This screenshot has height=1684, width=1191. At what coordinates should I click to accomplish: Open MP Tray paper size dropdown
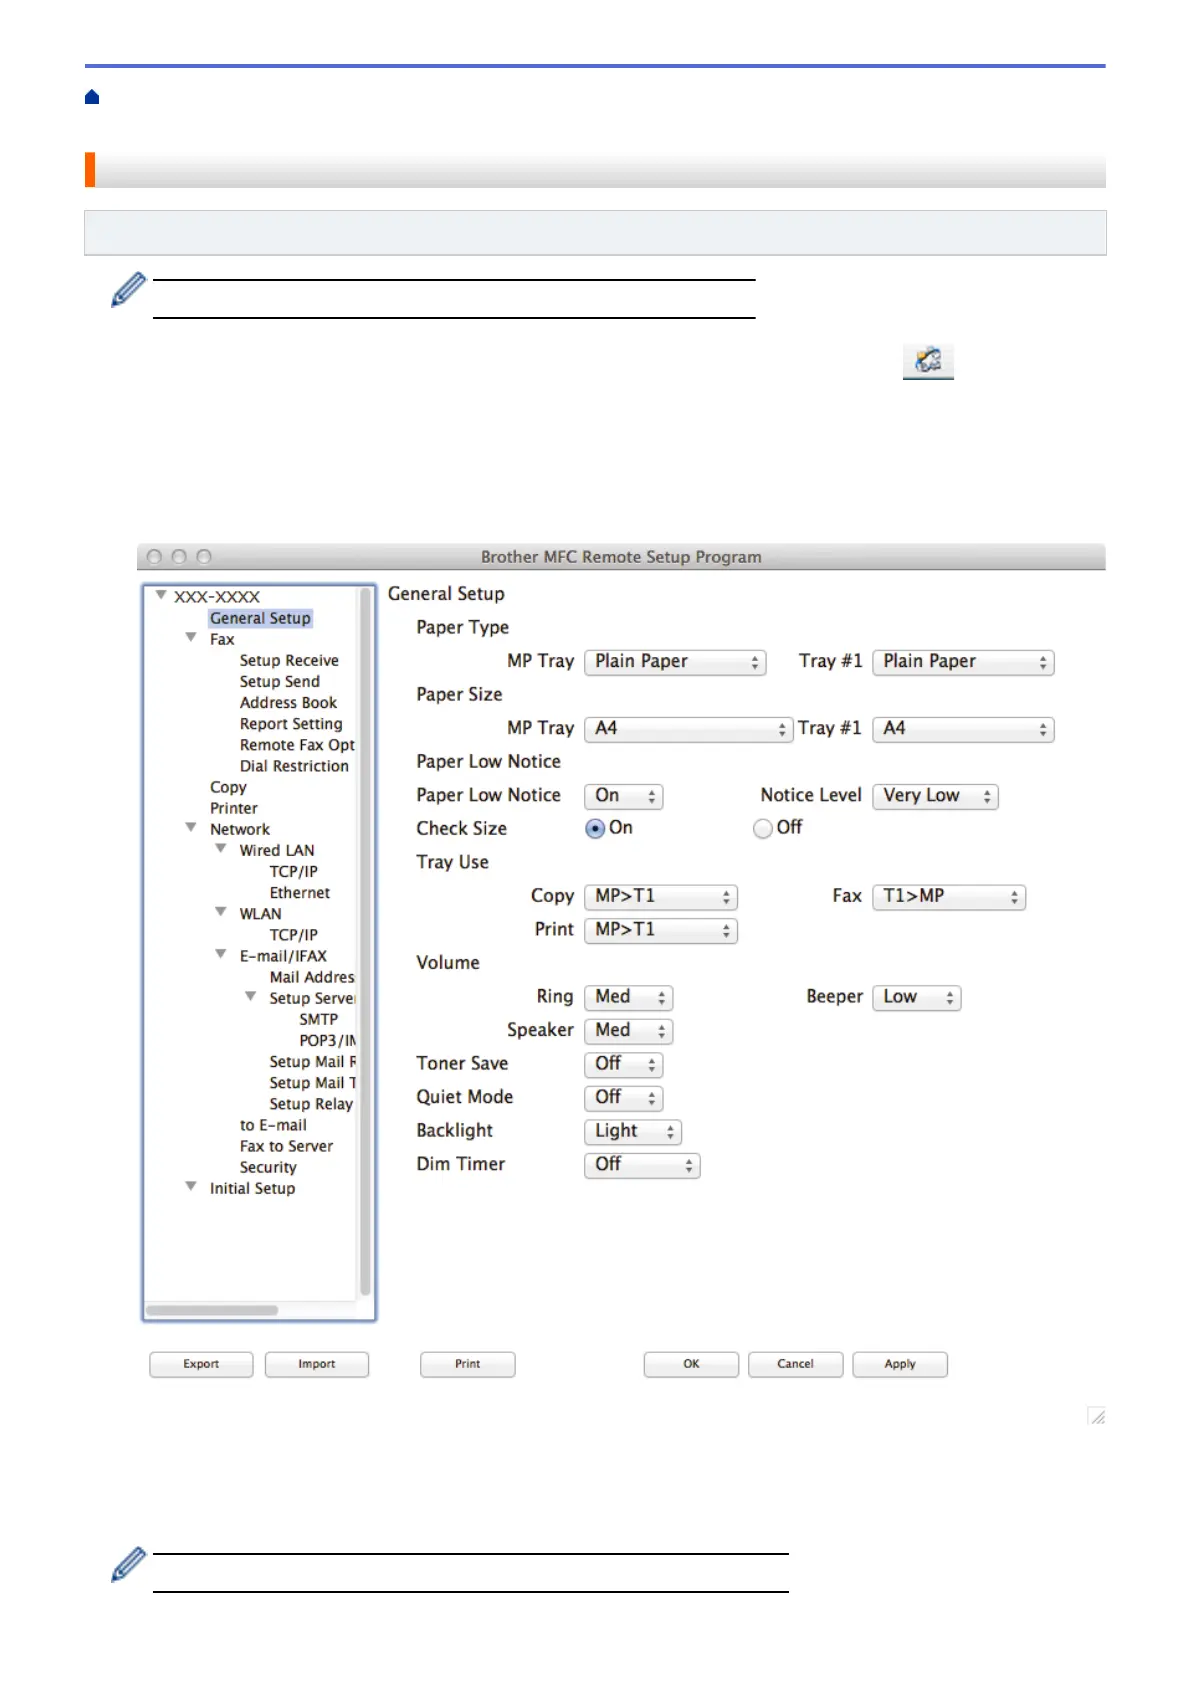[x=689, y=729]
